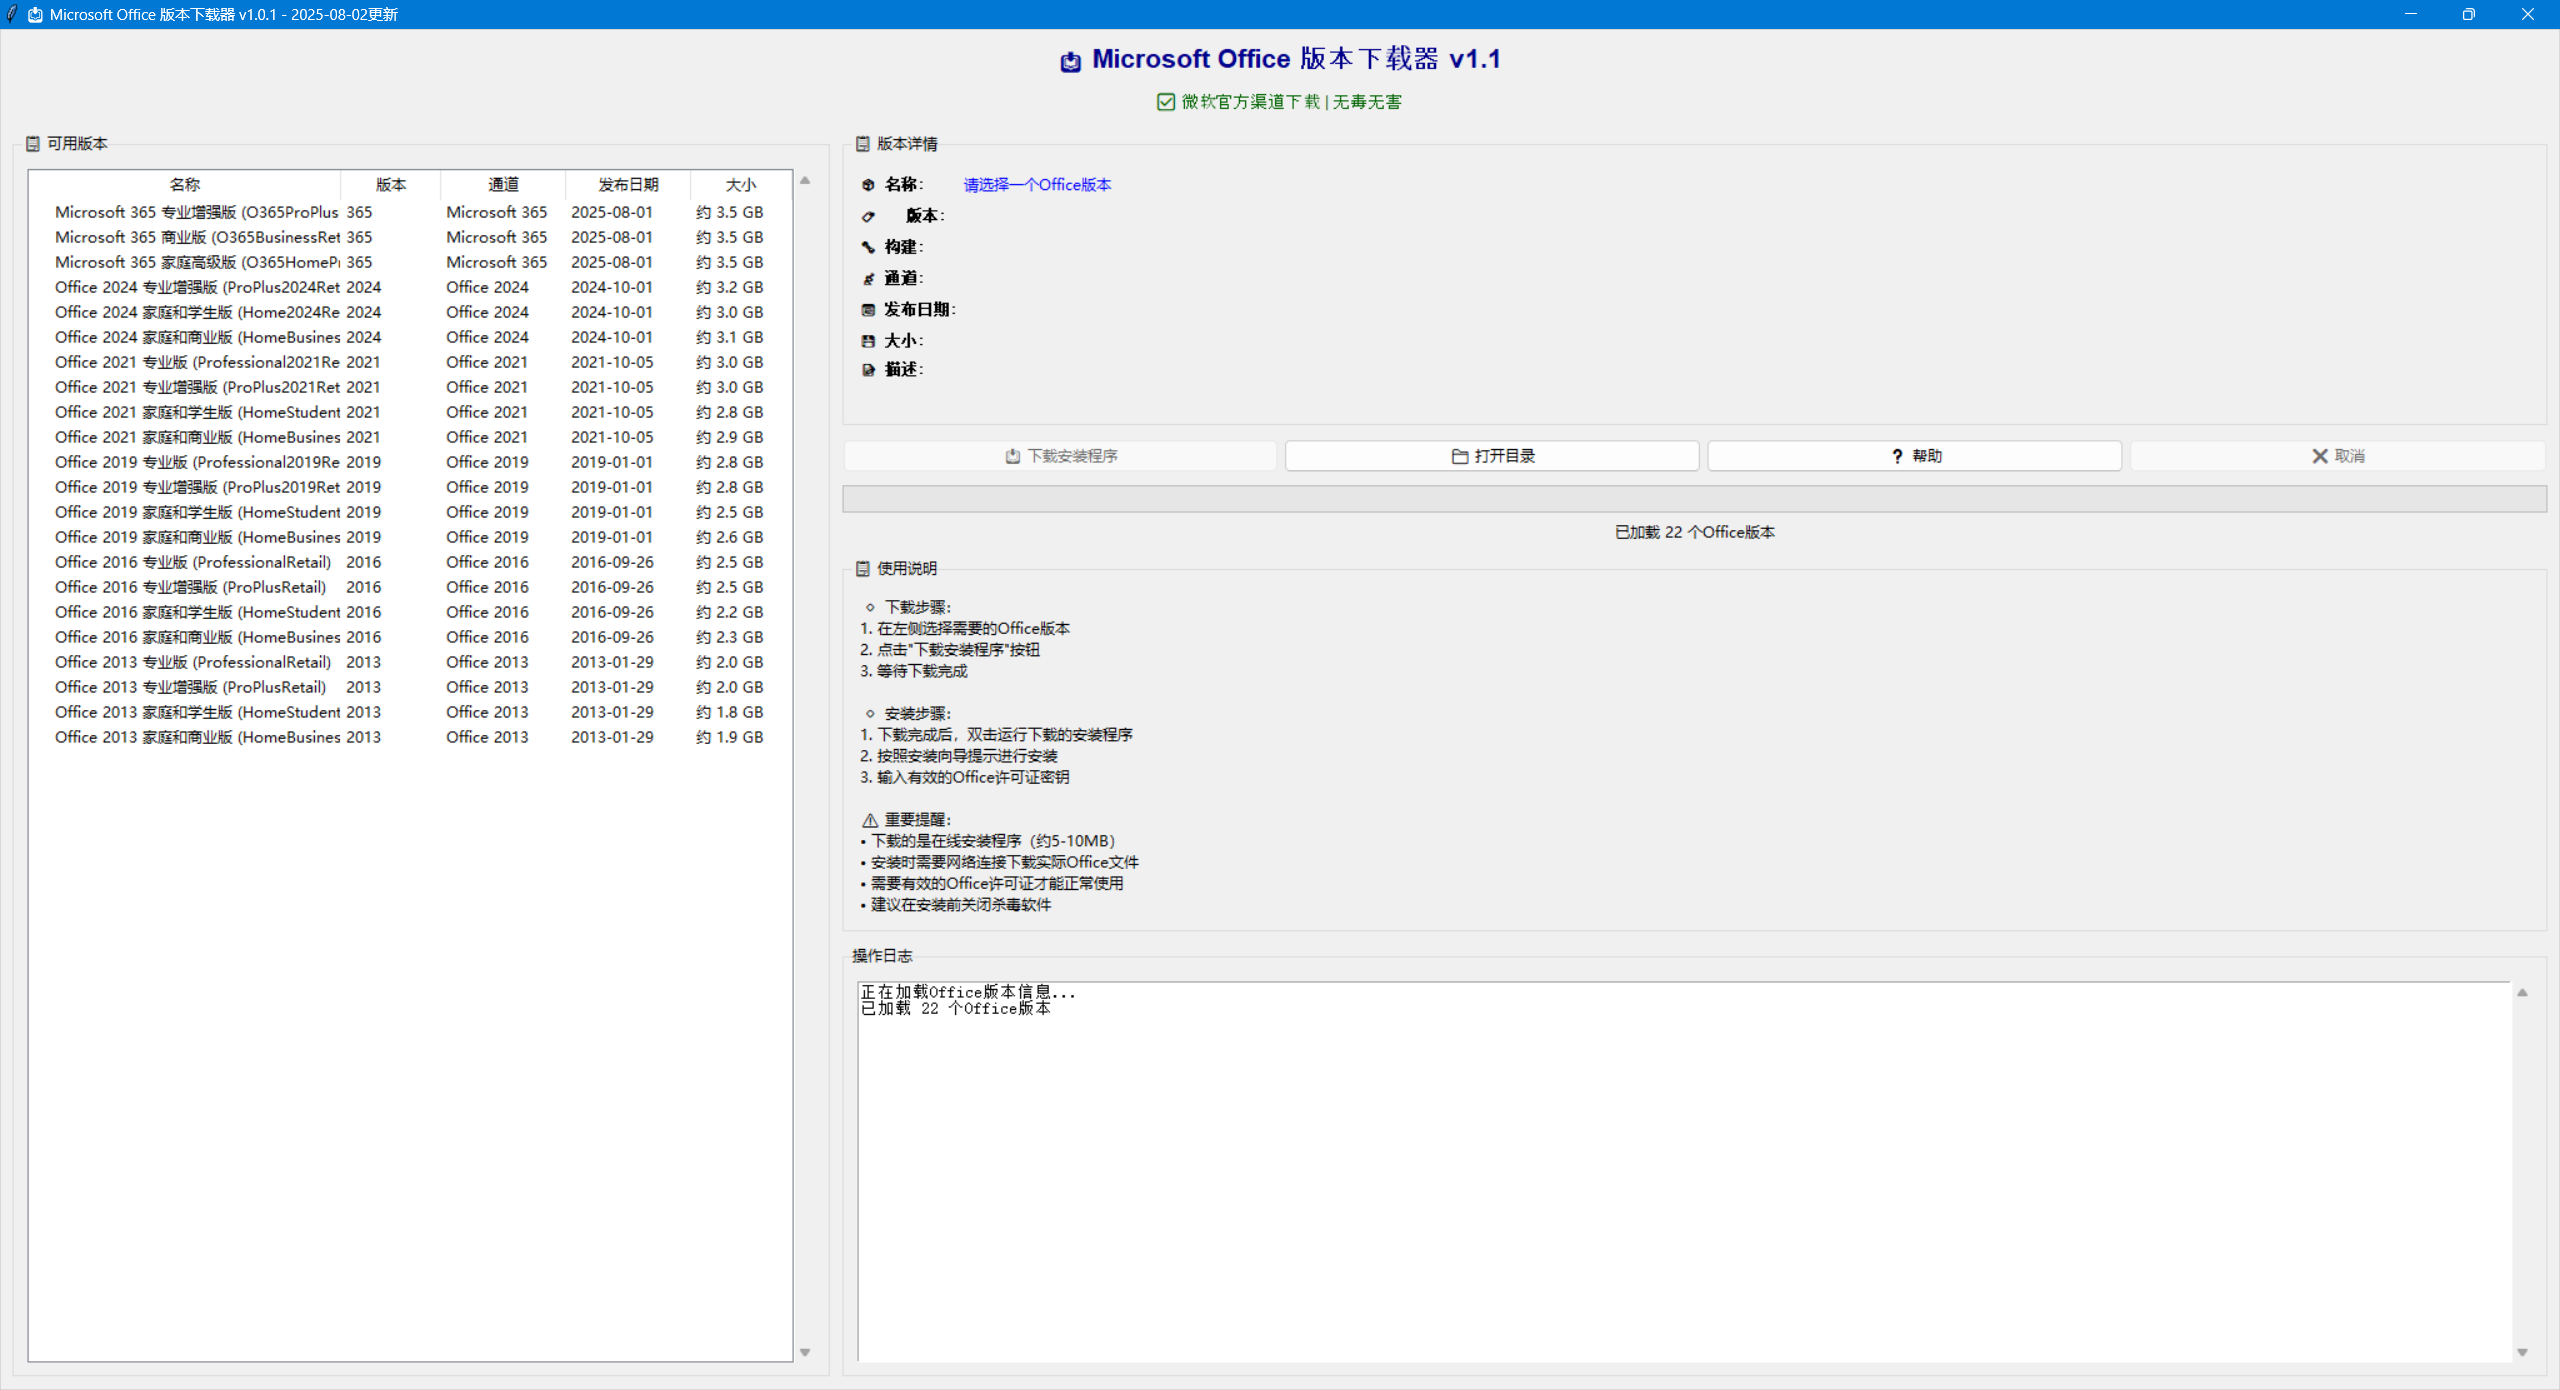Click the 微软官方渠道下载 | 无毒无害 text
2560x1390 pixels.
(1291, 102)
